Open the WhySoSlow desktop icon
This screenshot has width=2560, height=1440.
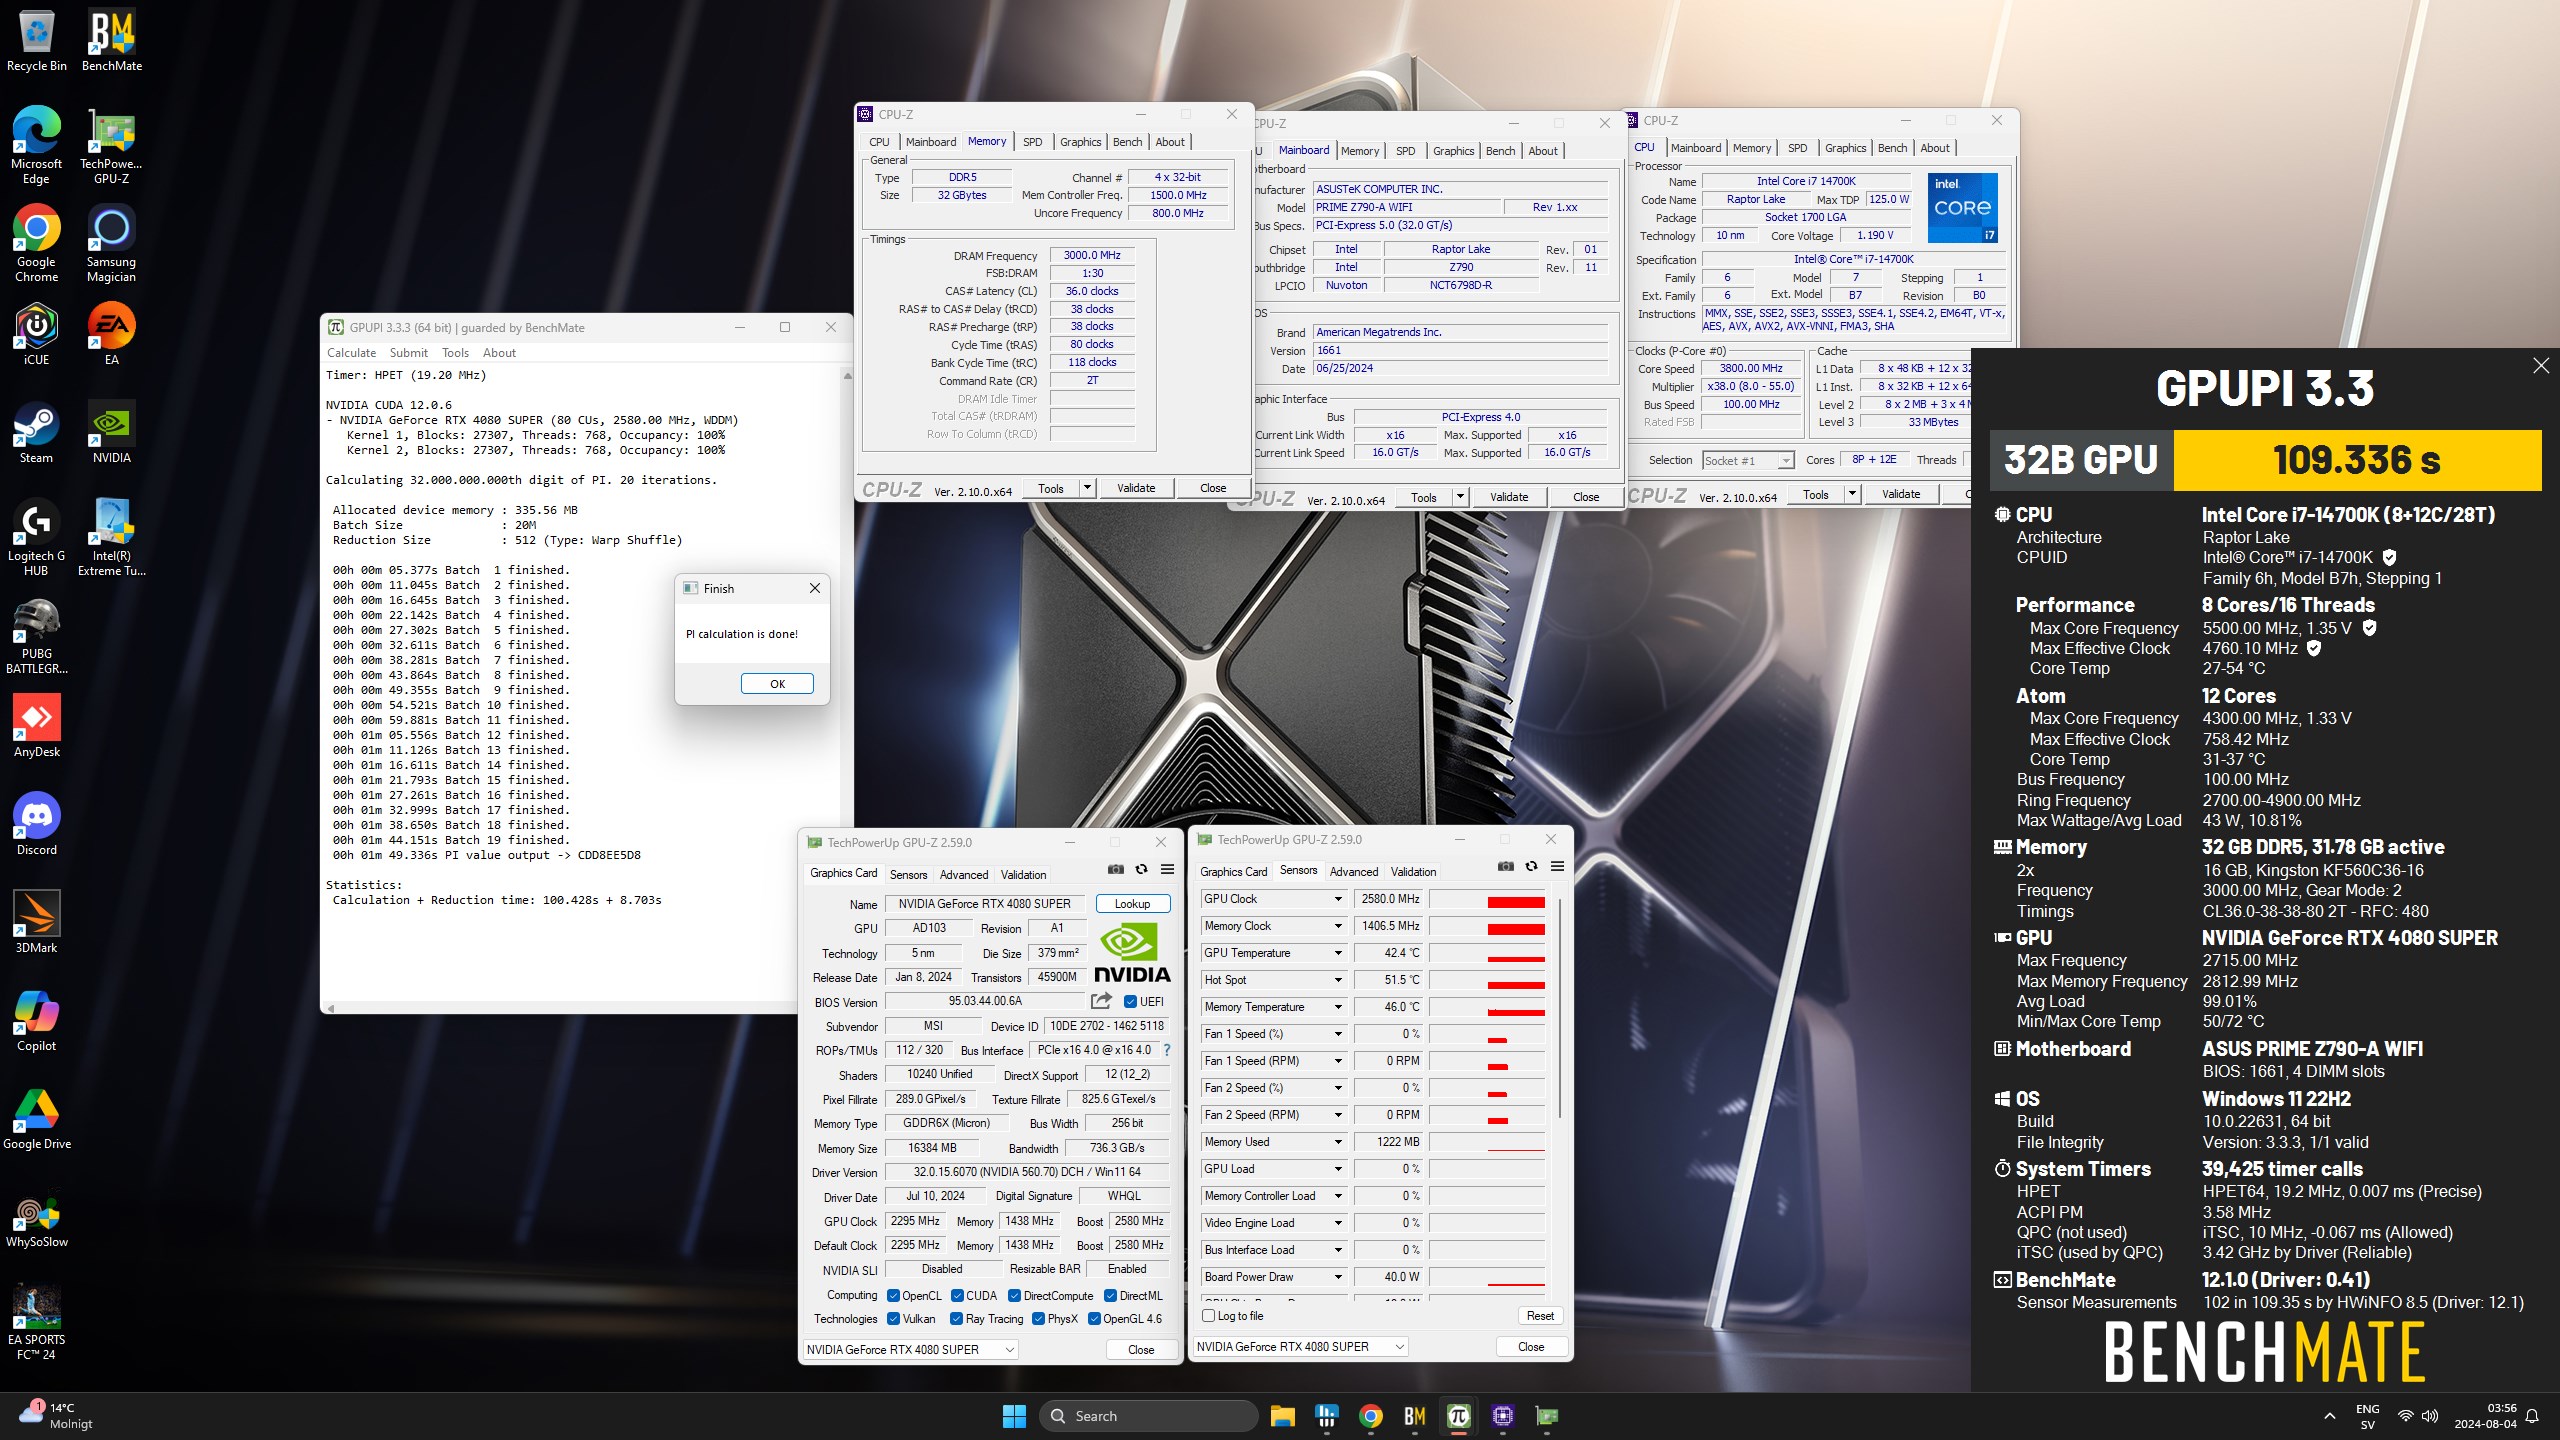point(36,1222)
